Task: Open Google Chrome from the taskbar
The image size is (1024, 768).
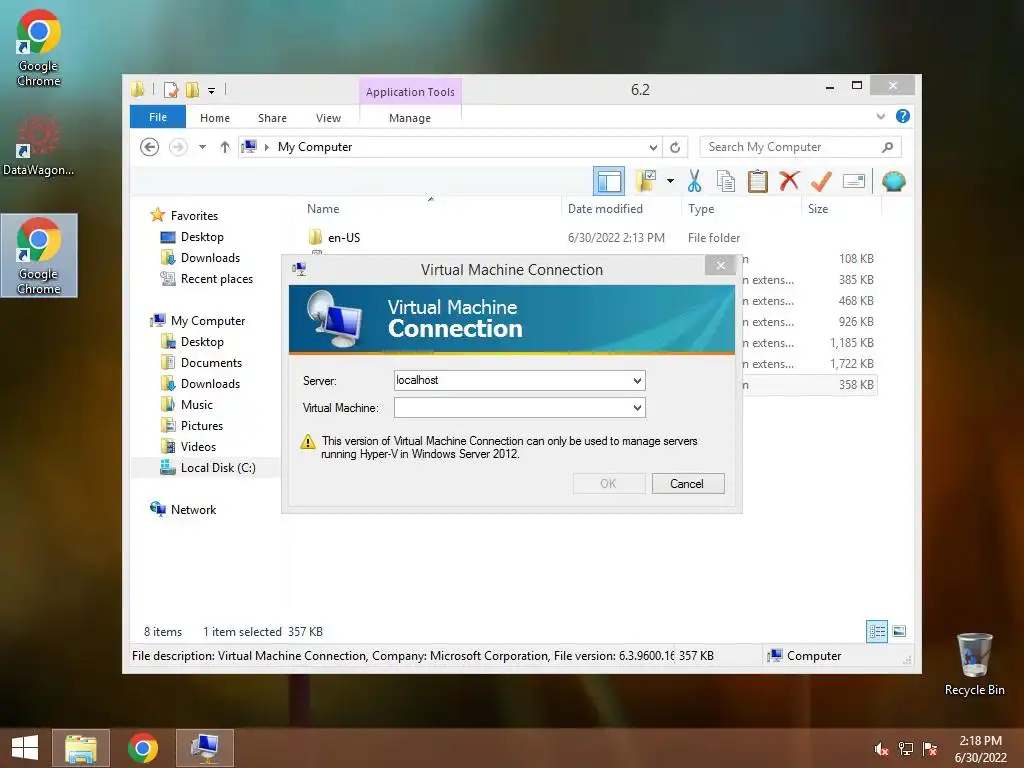Action: (142, 748)
